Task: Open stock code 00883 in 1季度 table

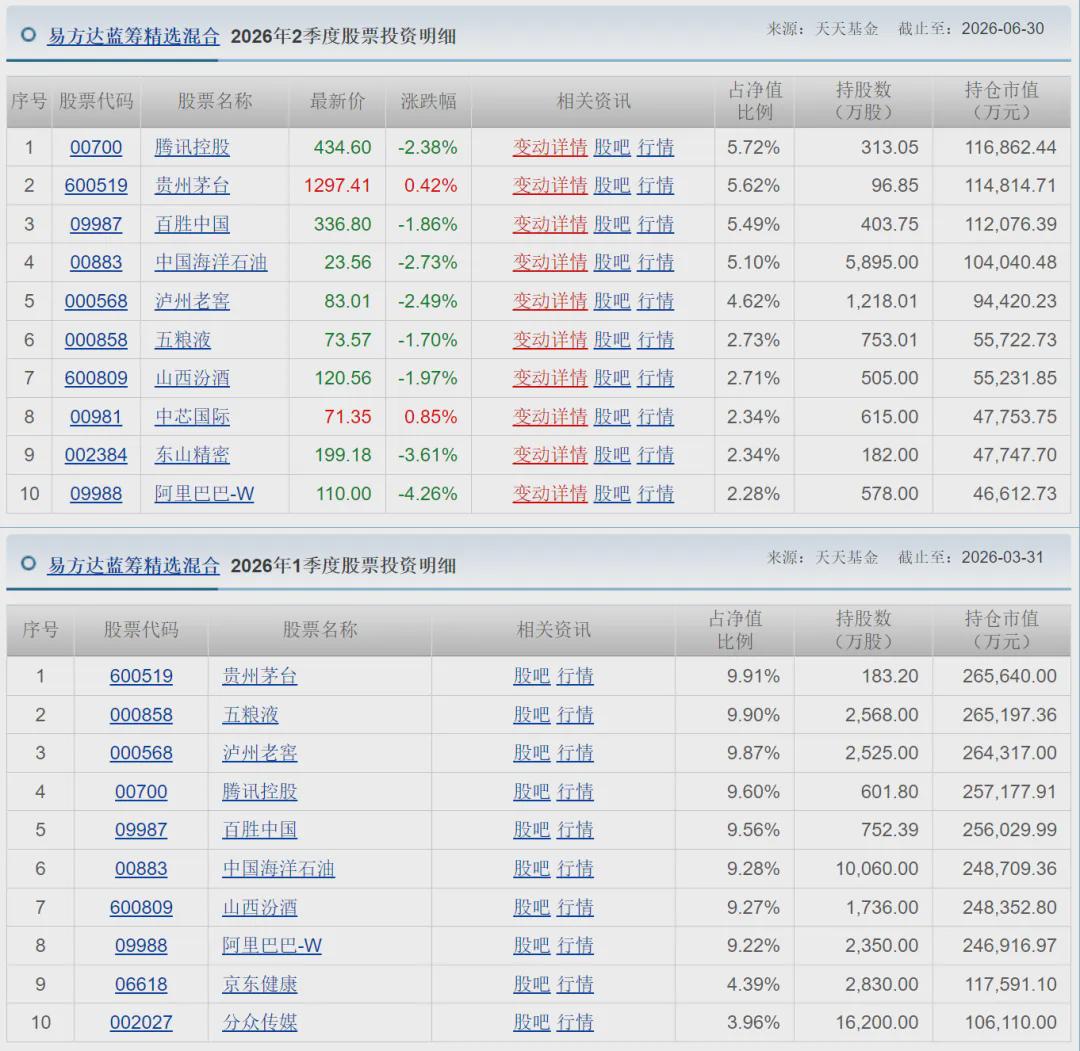Action: pos(141,869)
